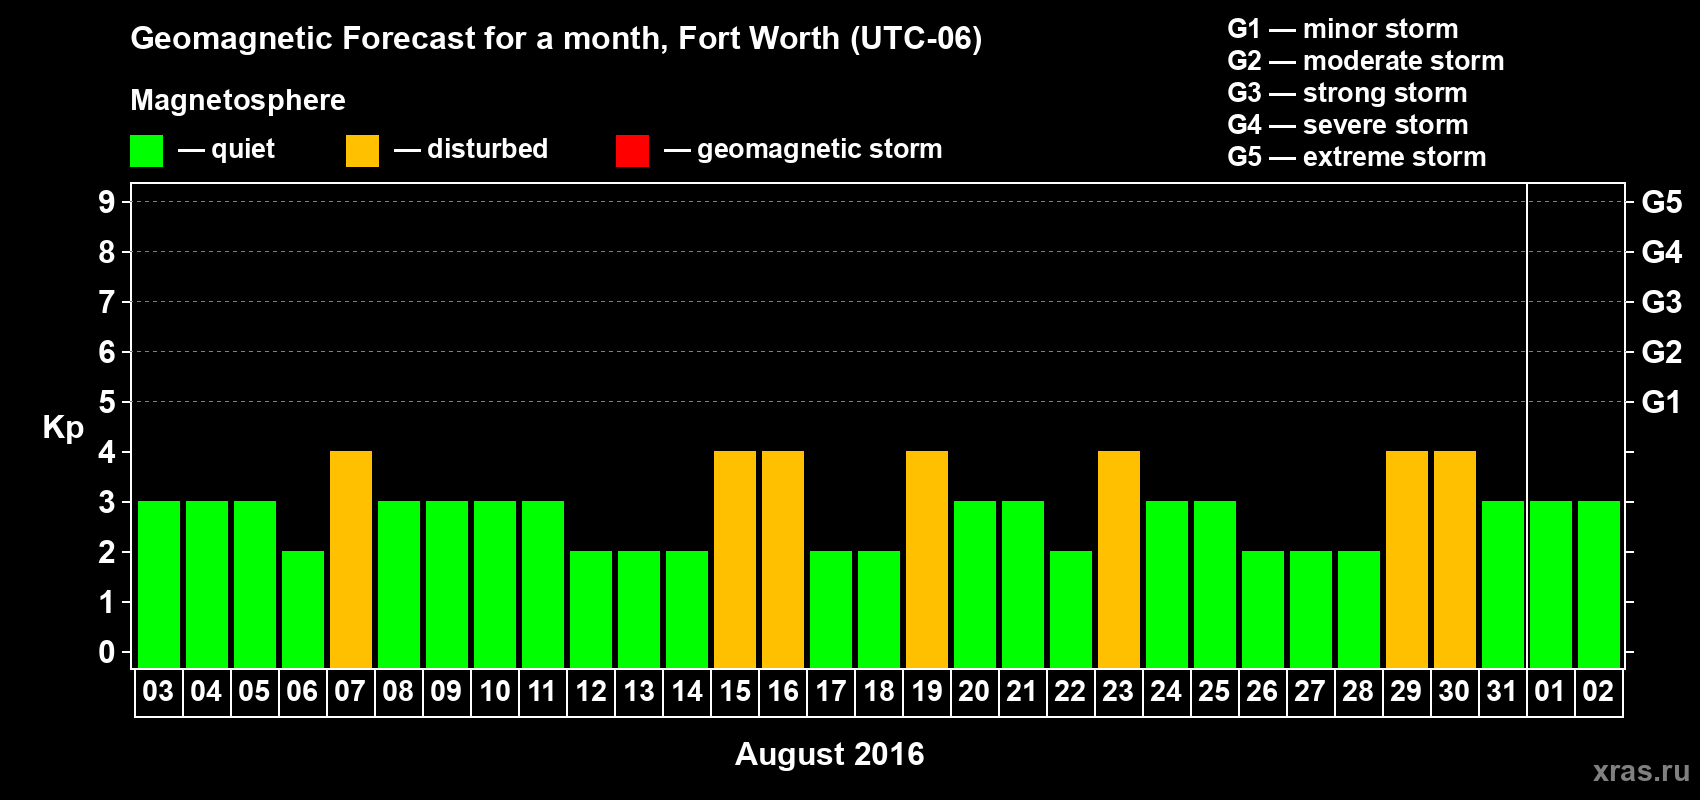Image resolution: width=1700 pixels, height=800 pixels.
Task: Select the green bar for day 12
Action: tap(591, 609)
